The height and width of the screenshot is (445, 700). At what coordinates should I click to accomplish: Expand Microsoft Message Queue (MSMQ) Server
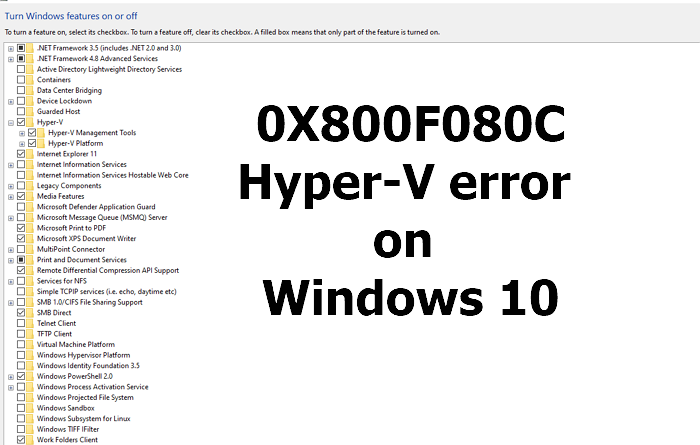click(x=11, y=218)
